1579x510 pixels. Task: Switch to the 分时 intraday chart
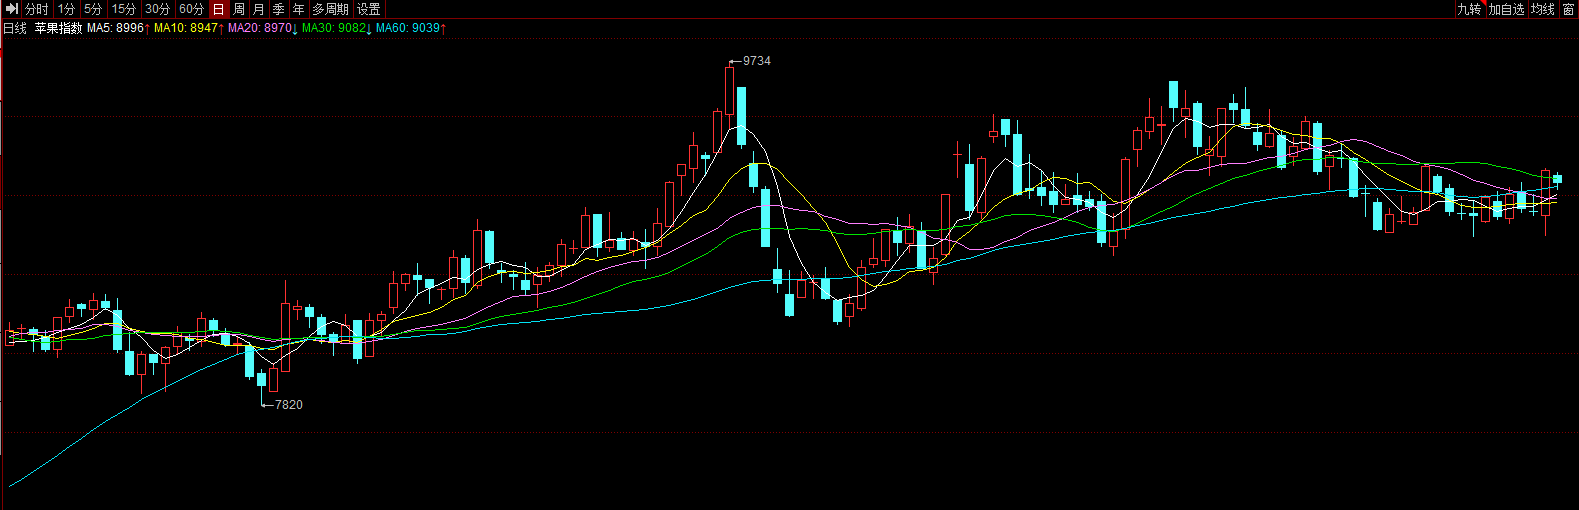[x=37, y=9]
